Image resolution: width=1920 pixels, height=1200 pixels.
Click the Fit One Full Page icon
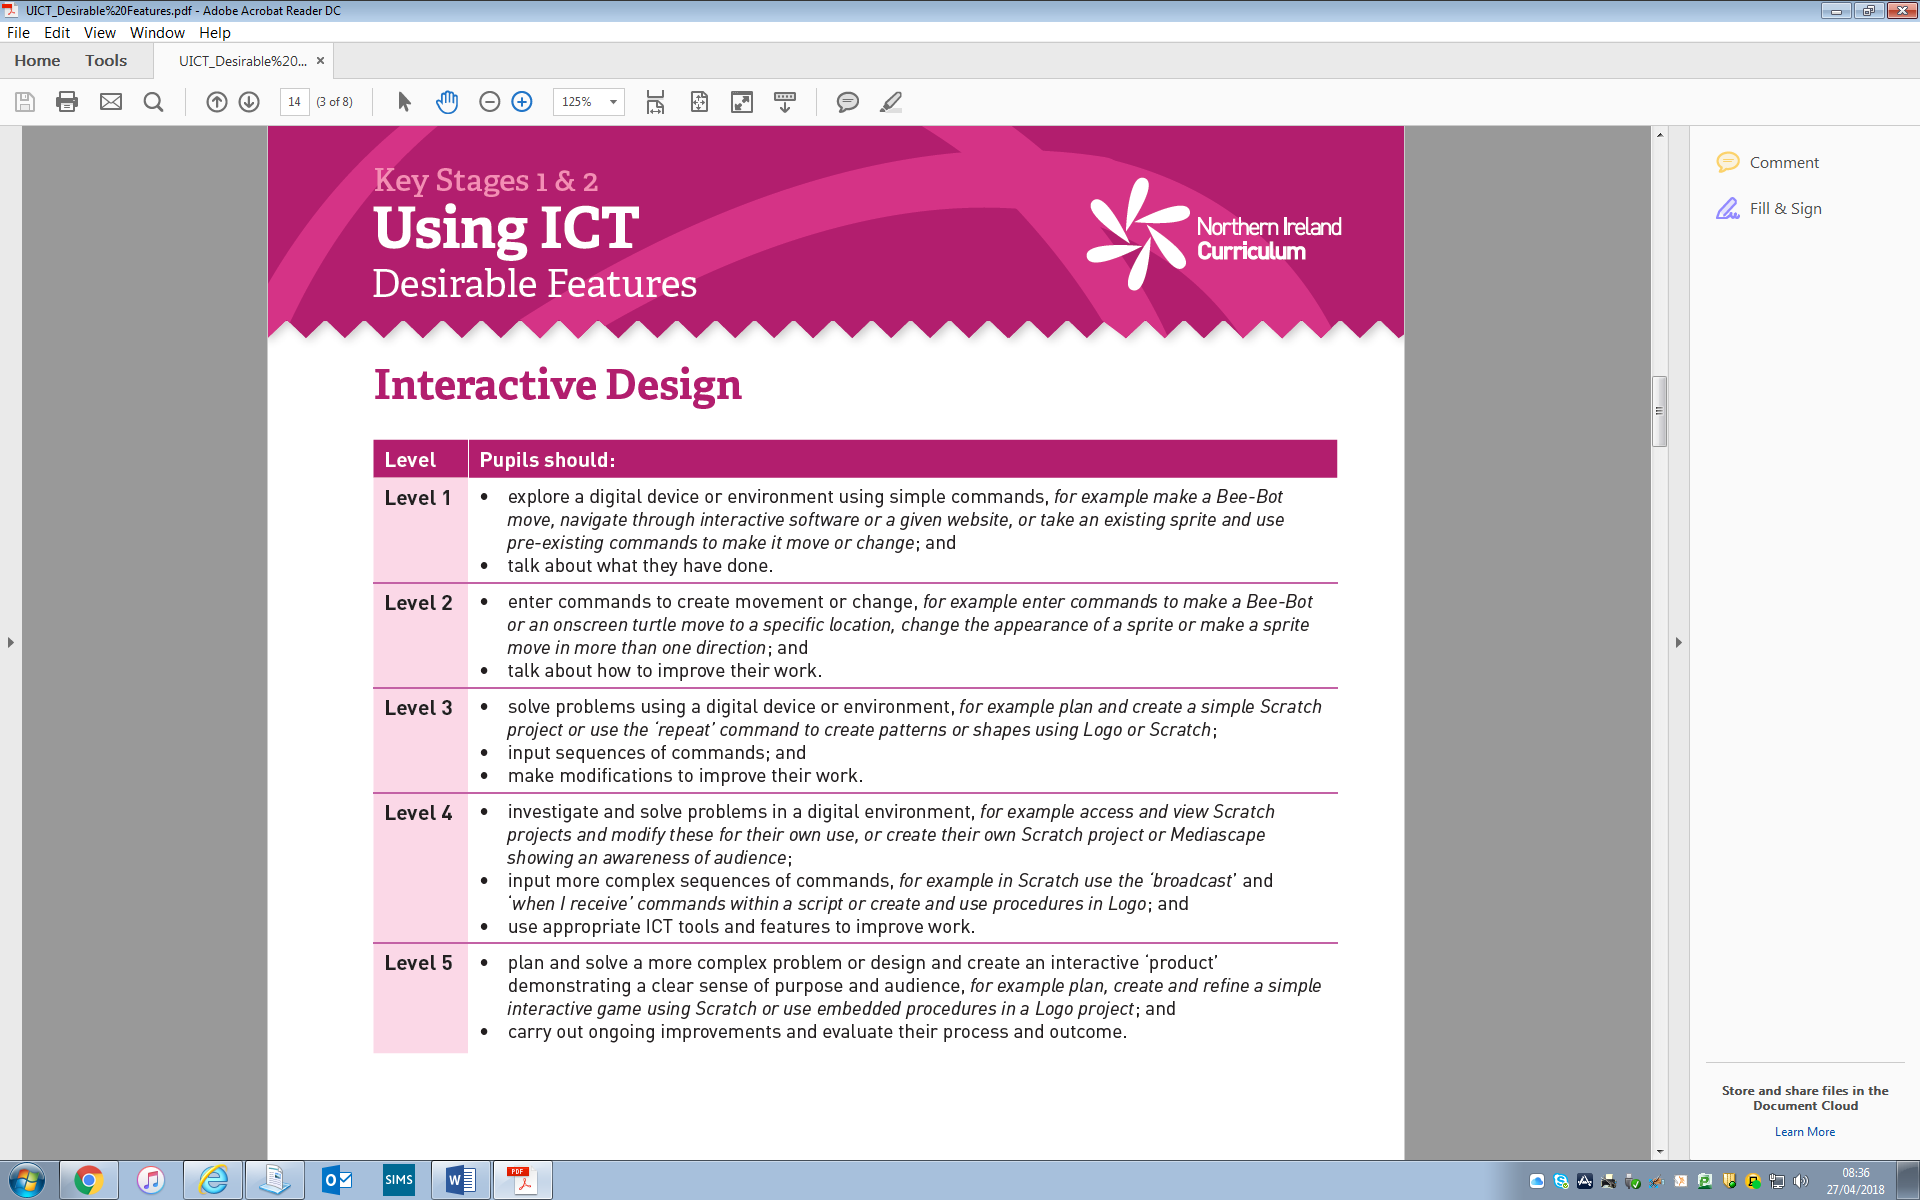tap(699, 102)
